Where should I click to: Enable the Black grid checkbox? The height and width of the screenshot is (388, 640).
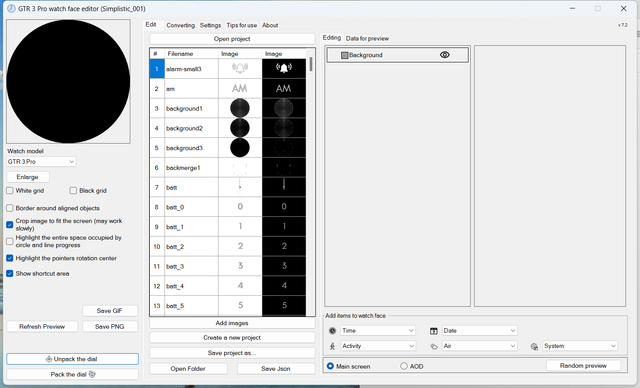pos(73,191)
